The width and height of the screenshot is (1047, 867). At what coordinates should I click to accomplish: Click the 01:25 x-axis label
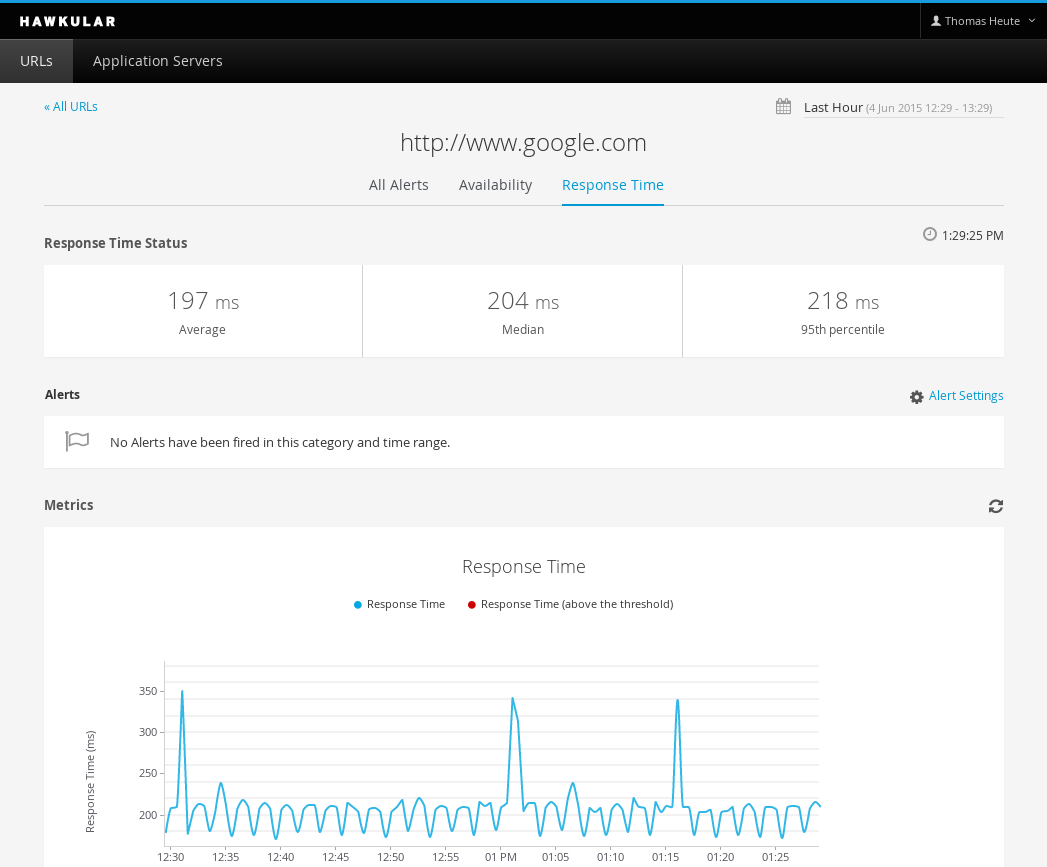(775, 857)
